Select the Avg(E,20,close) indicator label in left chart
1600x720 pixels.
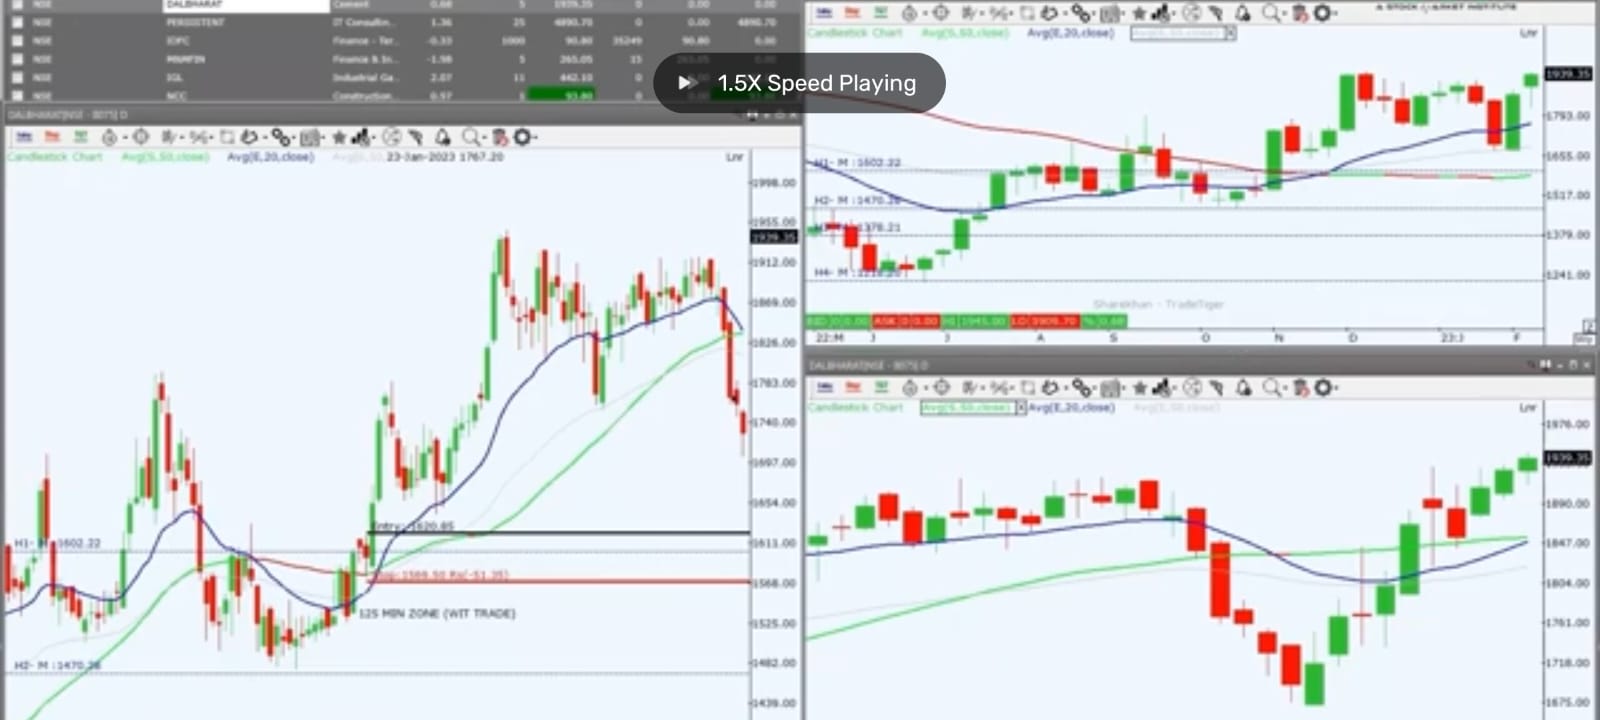click(x=270, y=157)
